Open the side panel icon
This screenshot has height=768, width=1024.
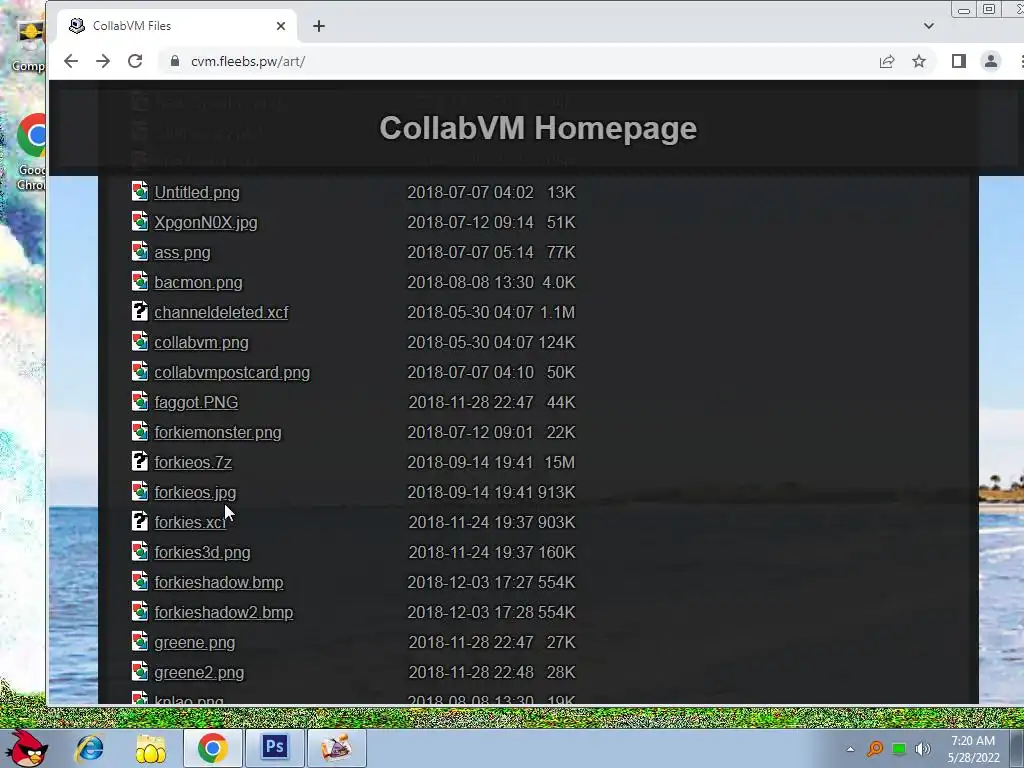(x=958, y=61)
